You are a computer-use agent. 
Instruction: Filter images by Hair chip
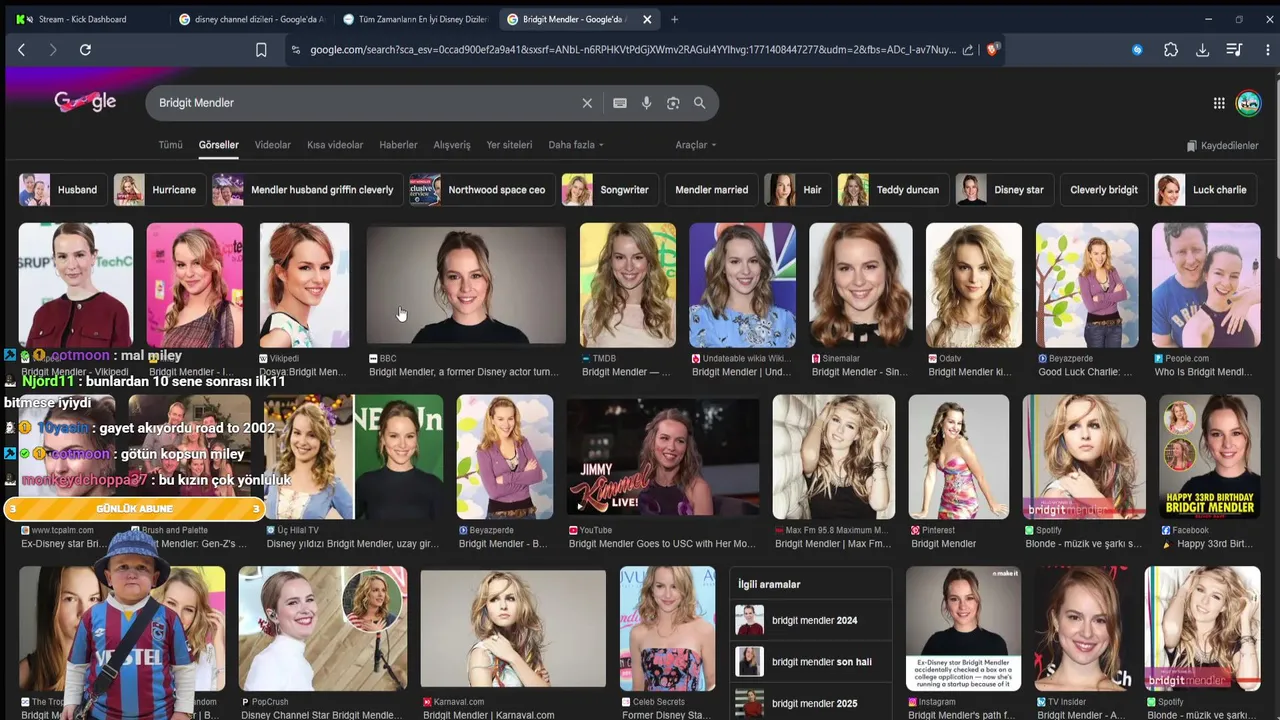click(x=798, y=190)
